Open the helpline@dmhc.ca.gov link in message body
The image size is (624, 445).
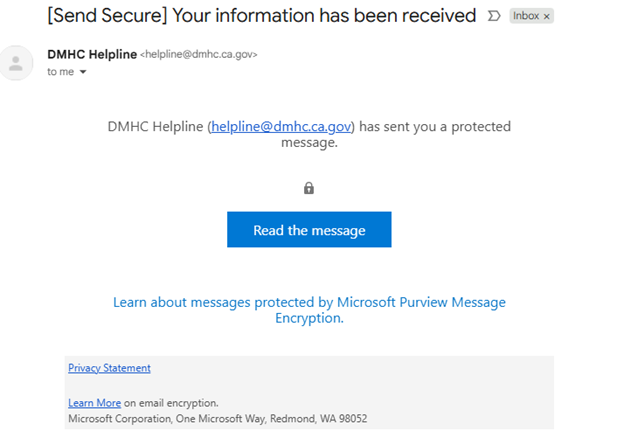click(x=281, y=127)
